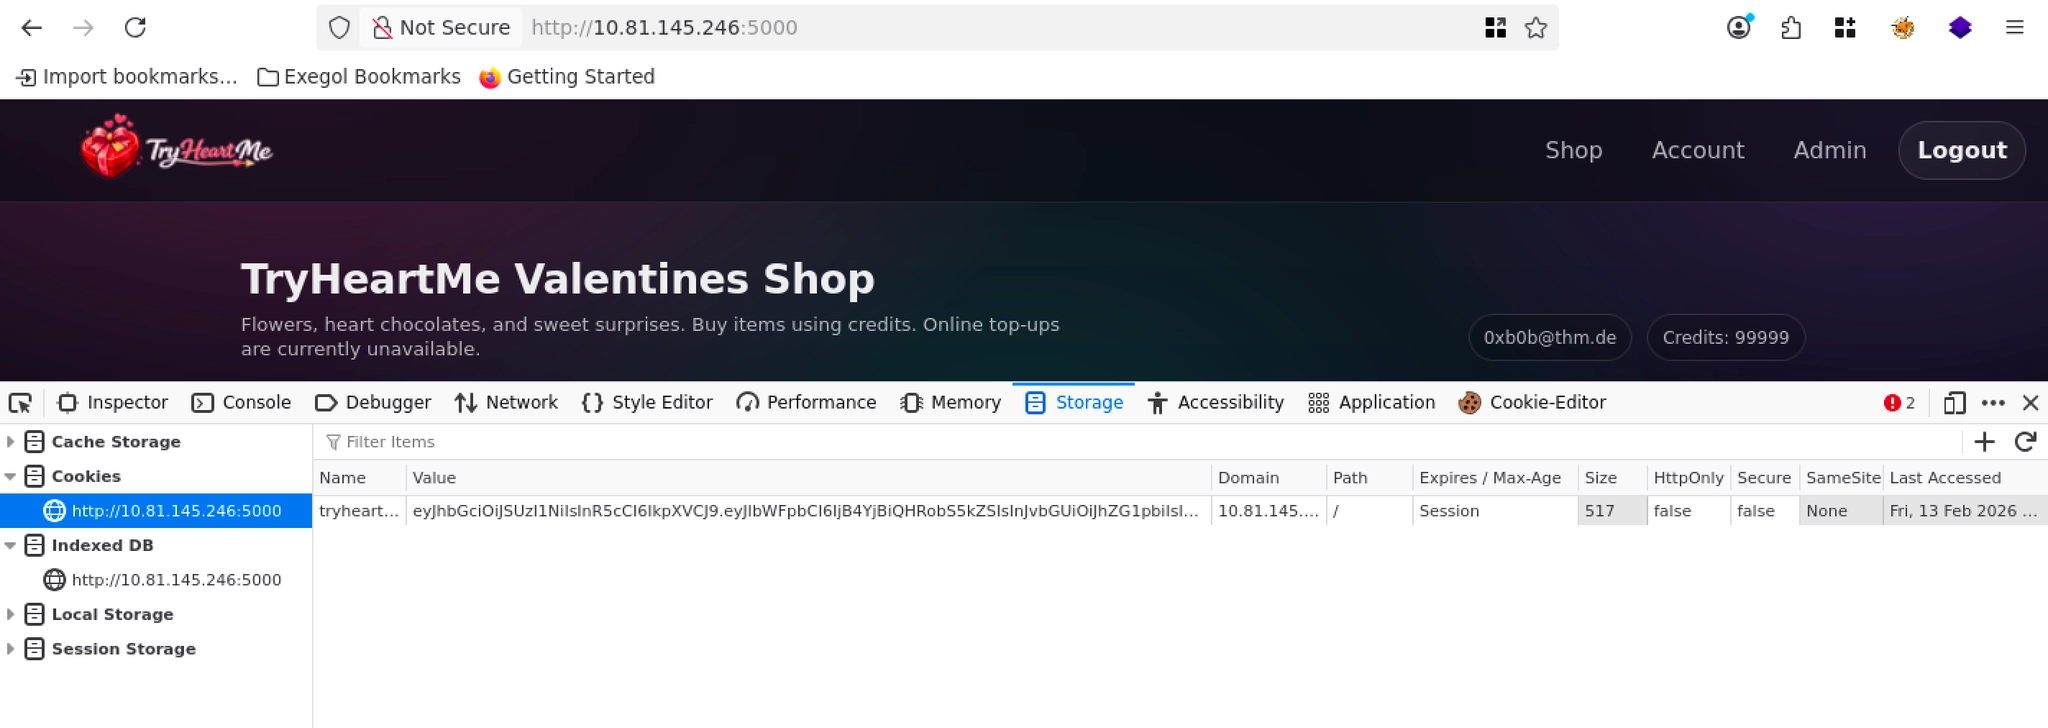Collapse the Cookies tree node

[11, 477]
